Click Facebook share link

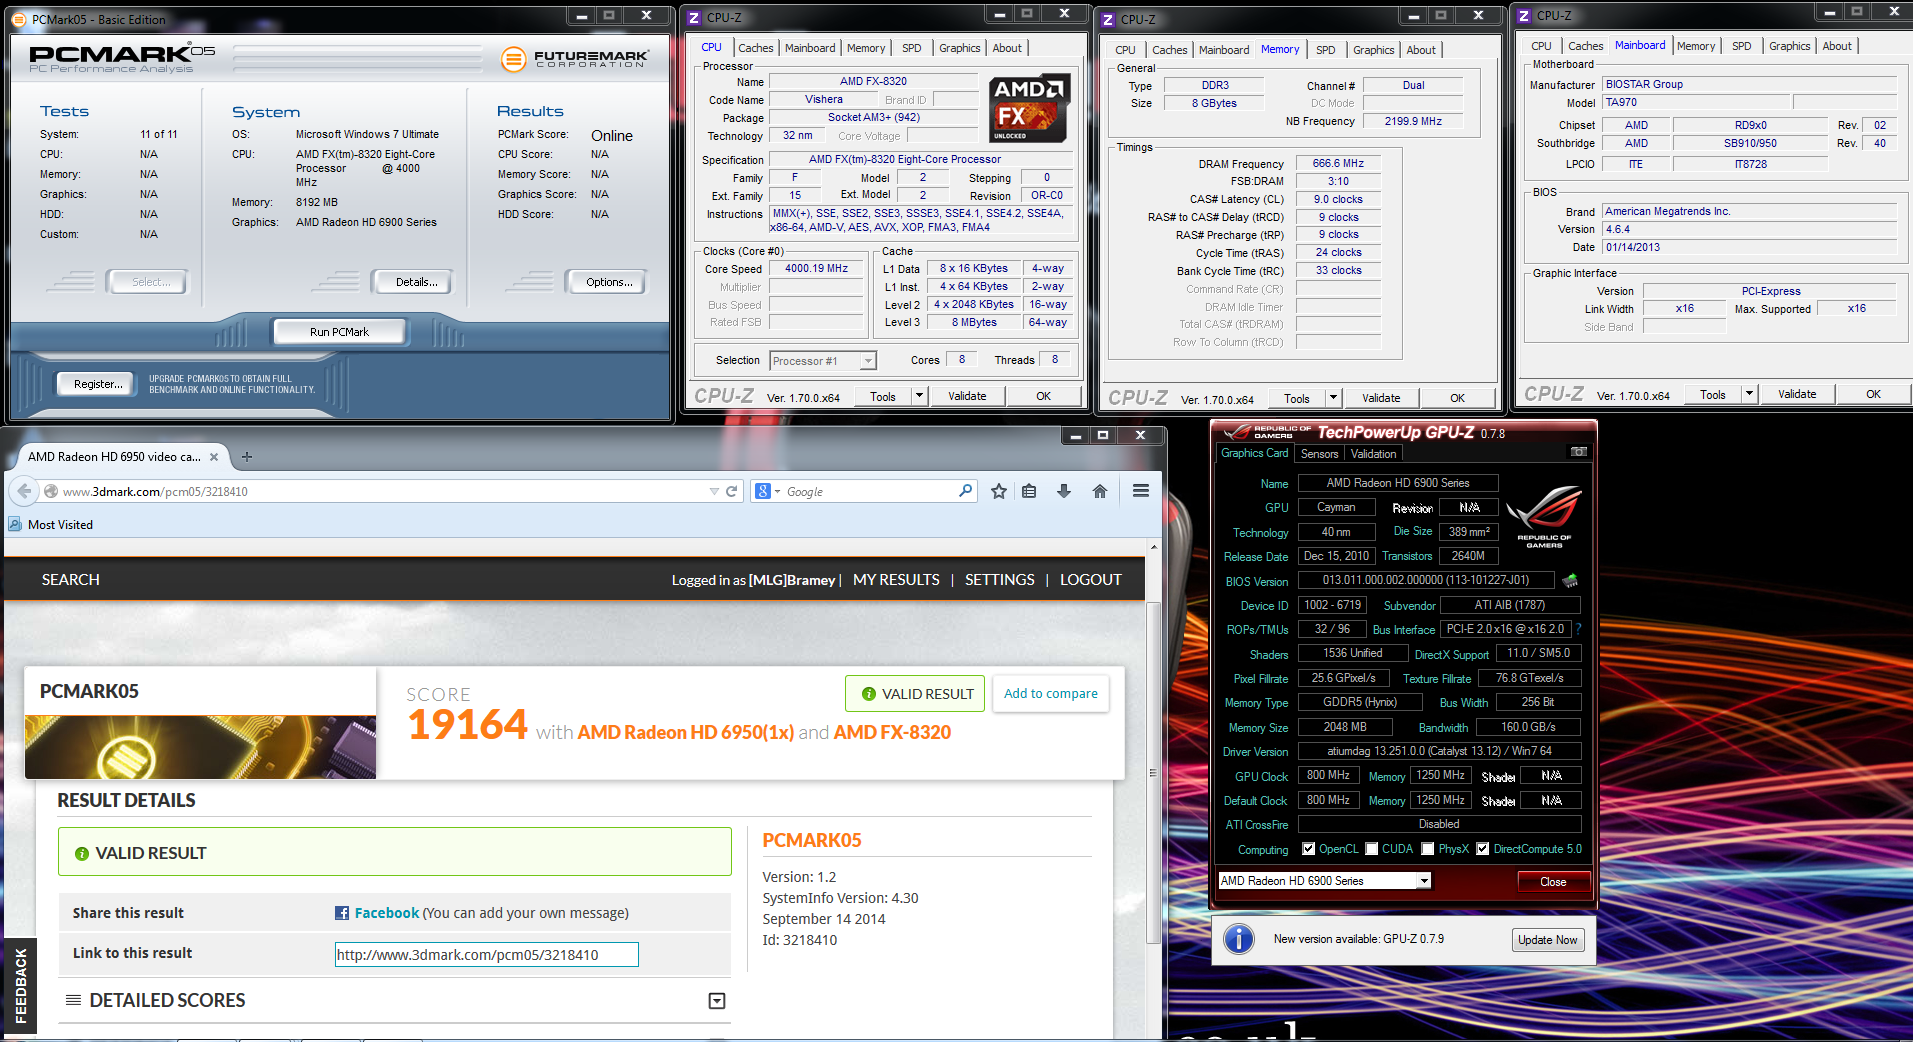(x=387, y=913)
